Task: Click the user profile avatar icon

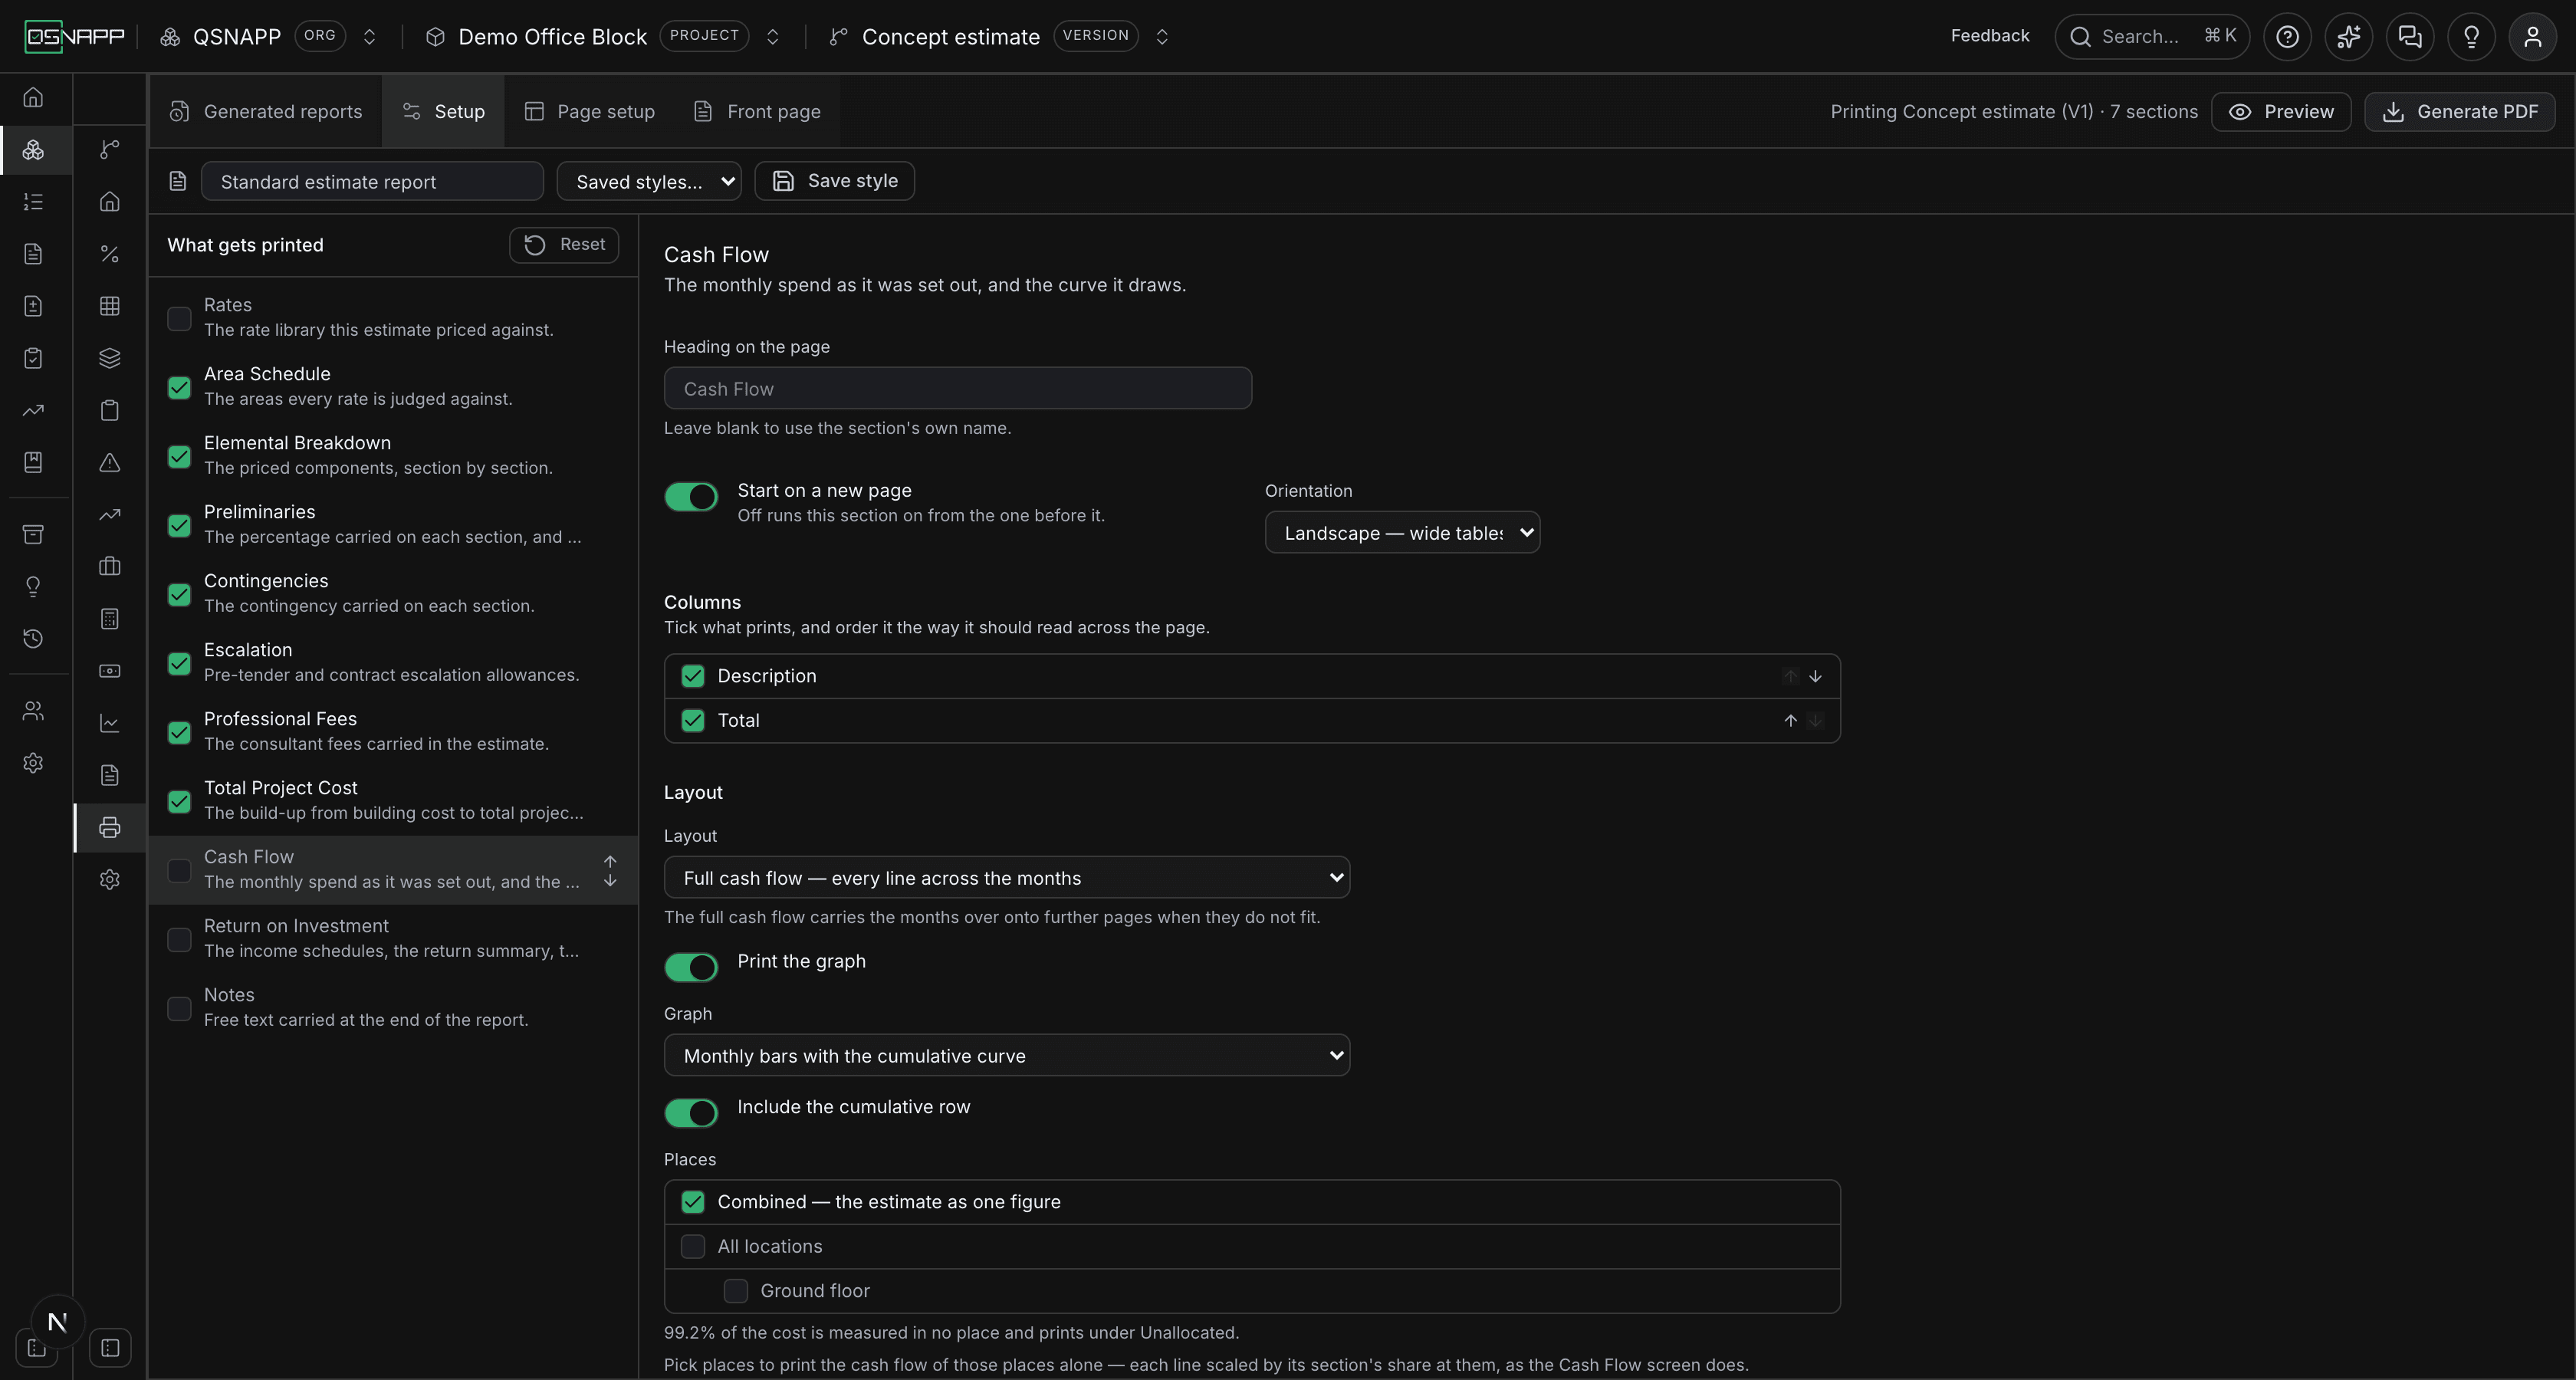Action: [2532, 37]
